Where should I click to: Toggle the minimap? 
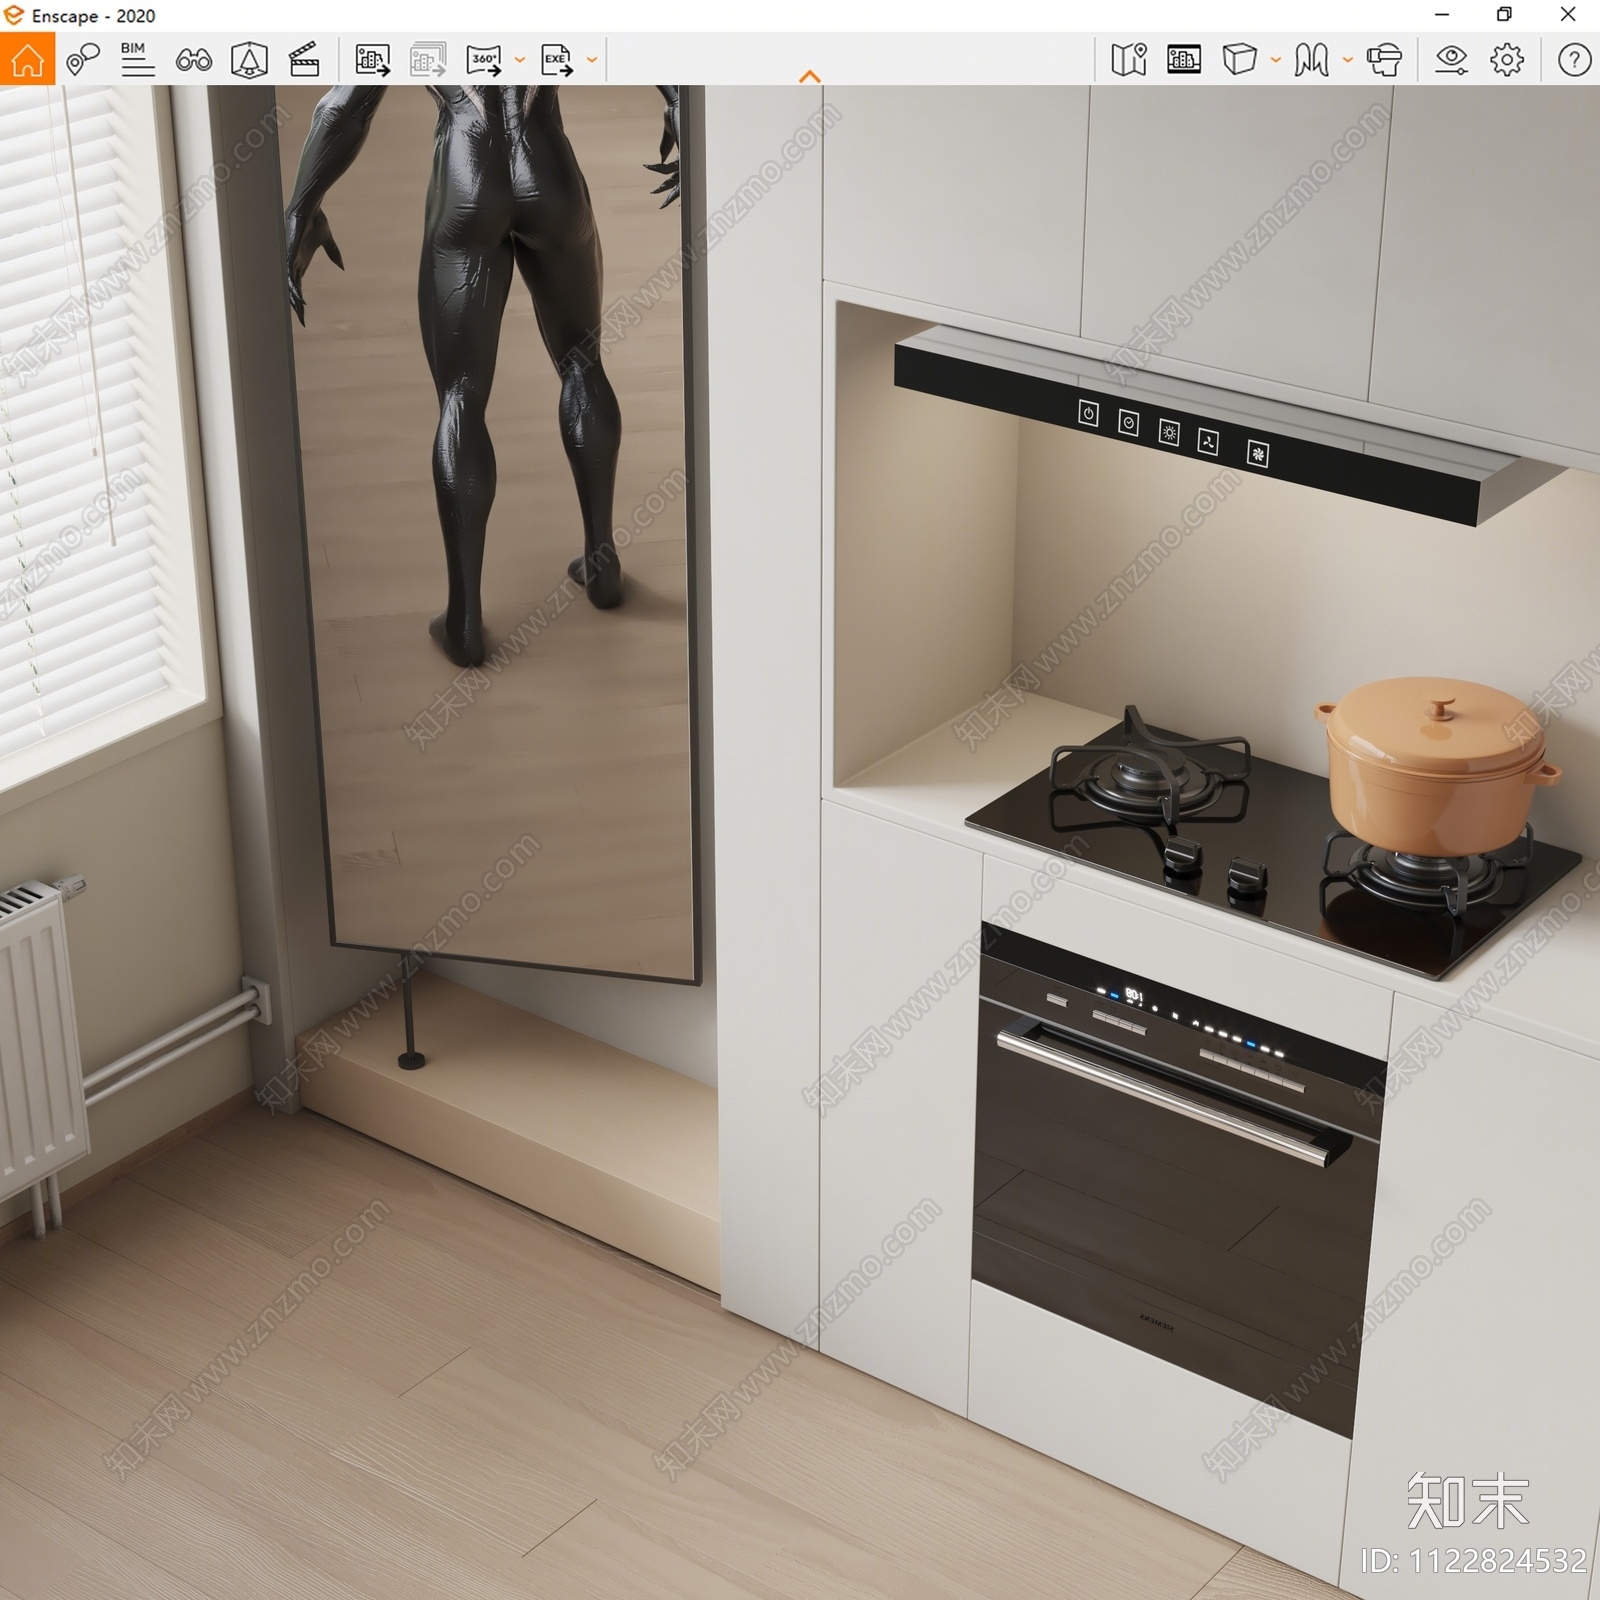pyautogui.click(x=1129, y=60)
